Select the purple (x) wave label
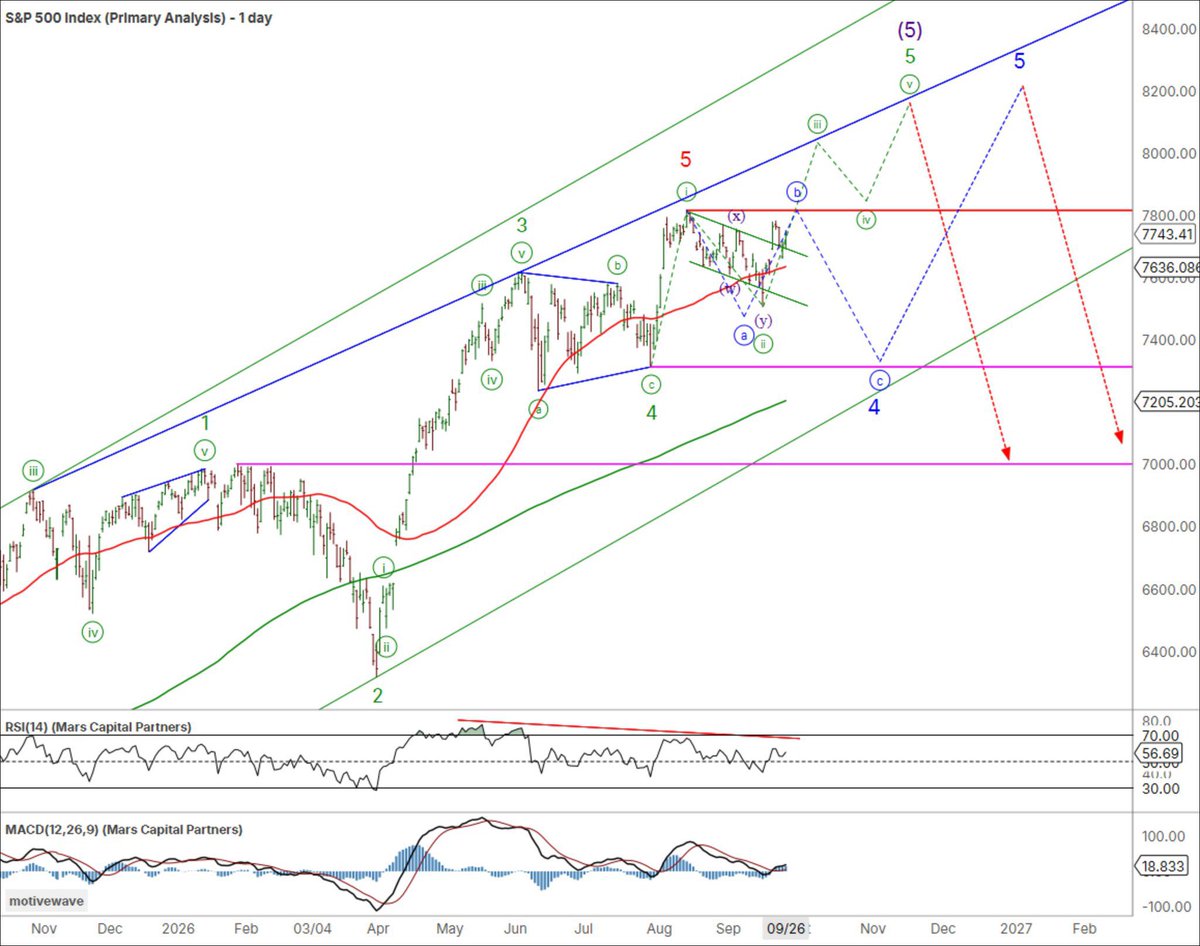 pos(736,216)
